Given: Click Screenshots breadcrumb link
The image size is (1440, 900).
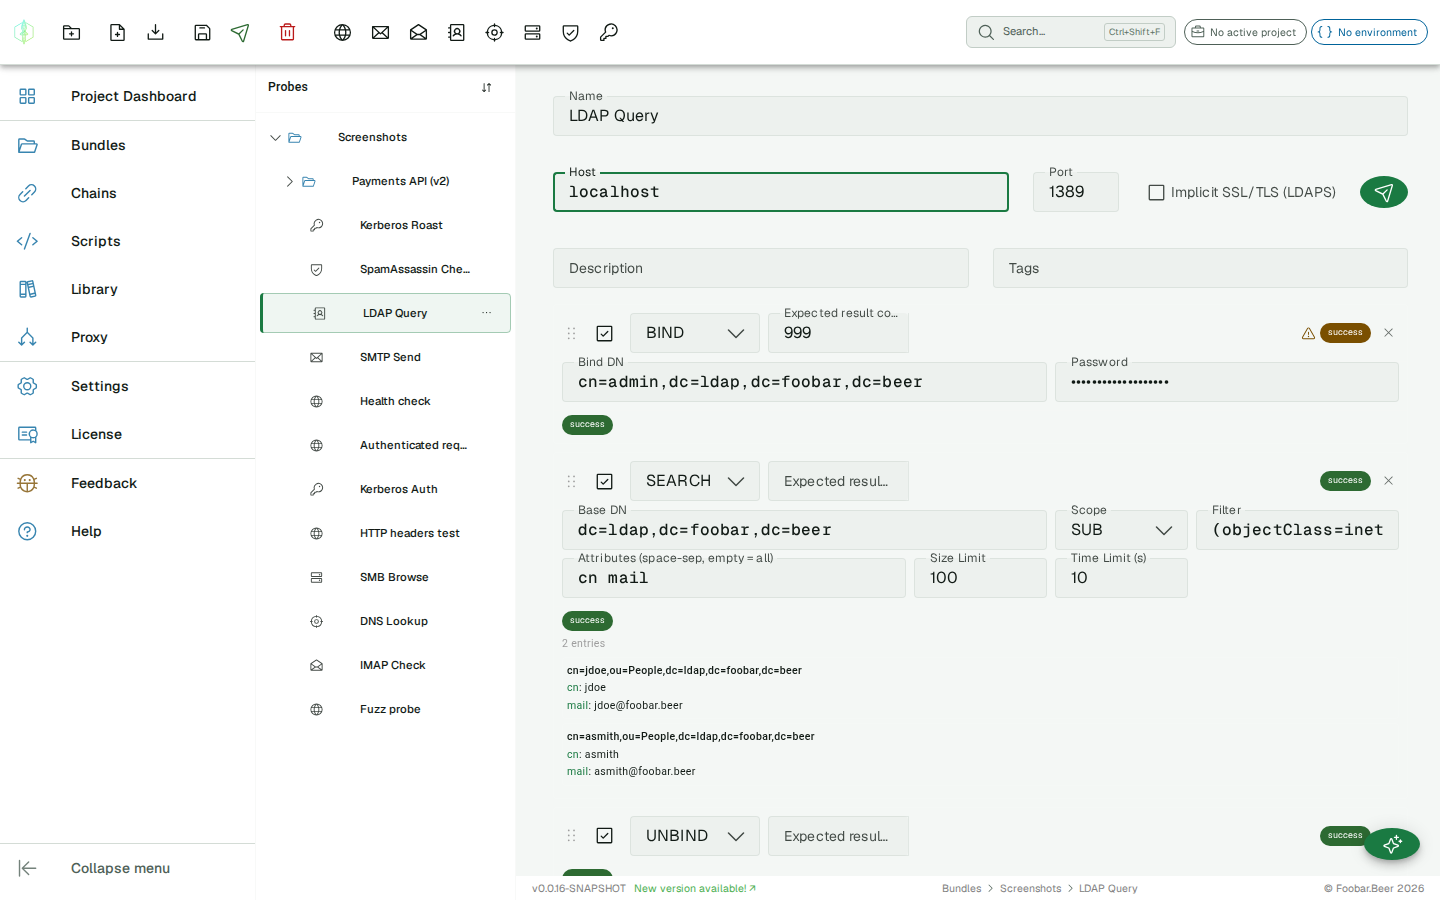Looking at the screenshot, I should pyautogui.click(x=1030, y=888).
